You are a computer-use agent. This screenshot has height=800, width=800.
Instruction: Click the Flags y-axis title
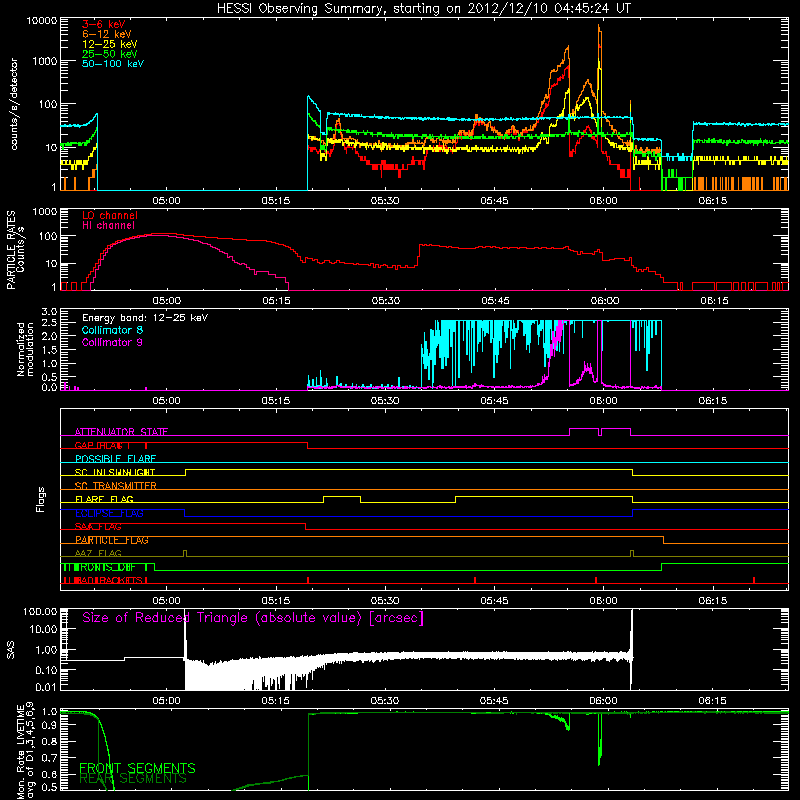point(40,499)
